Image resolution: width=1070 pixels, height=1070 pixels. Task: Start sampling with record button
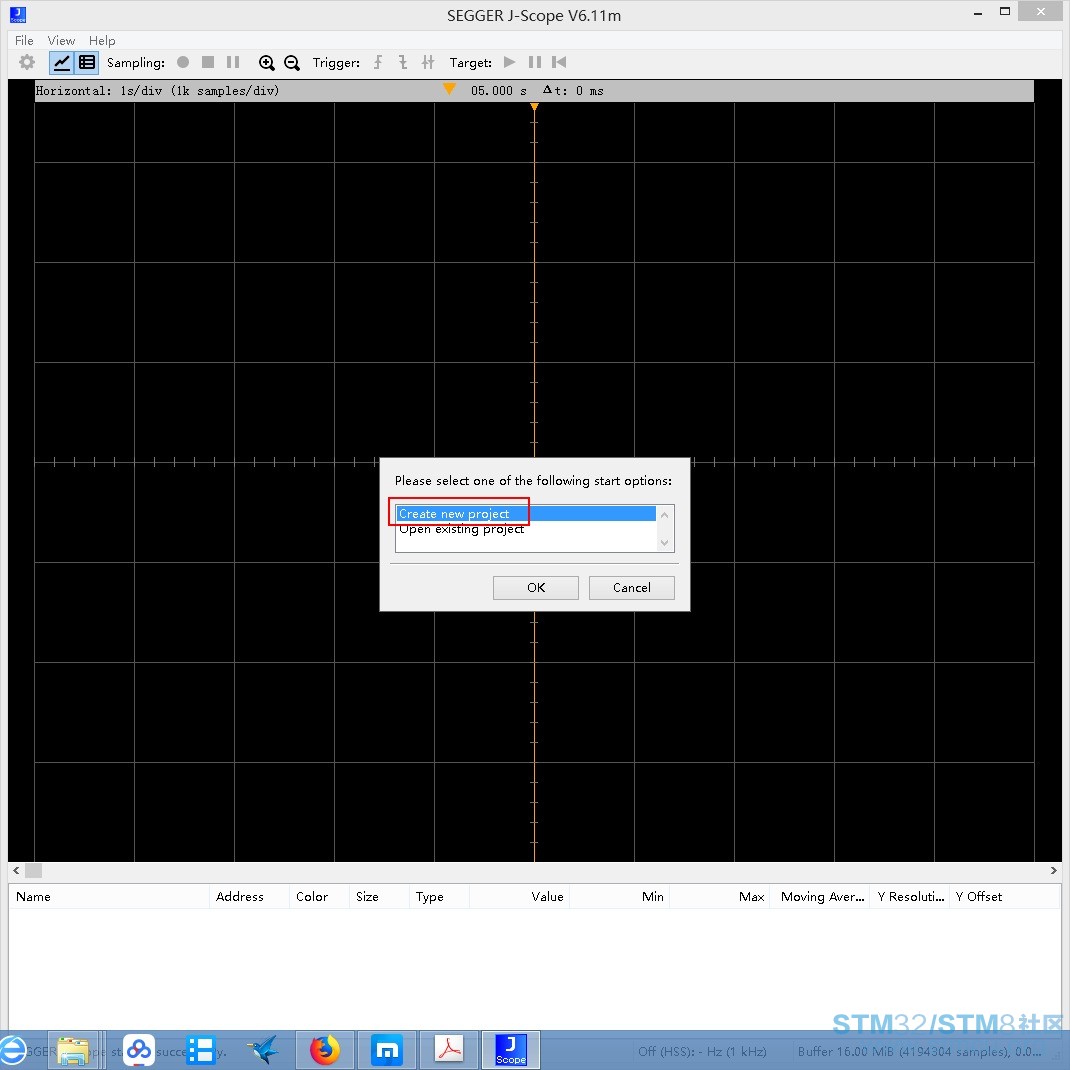[x=183, y=62]
